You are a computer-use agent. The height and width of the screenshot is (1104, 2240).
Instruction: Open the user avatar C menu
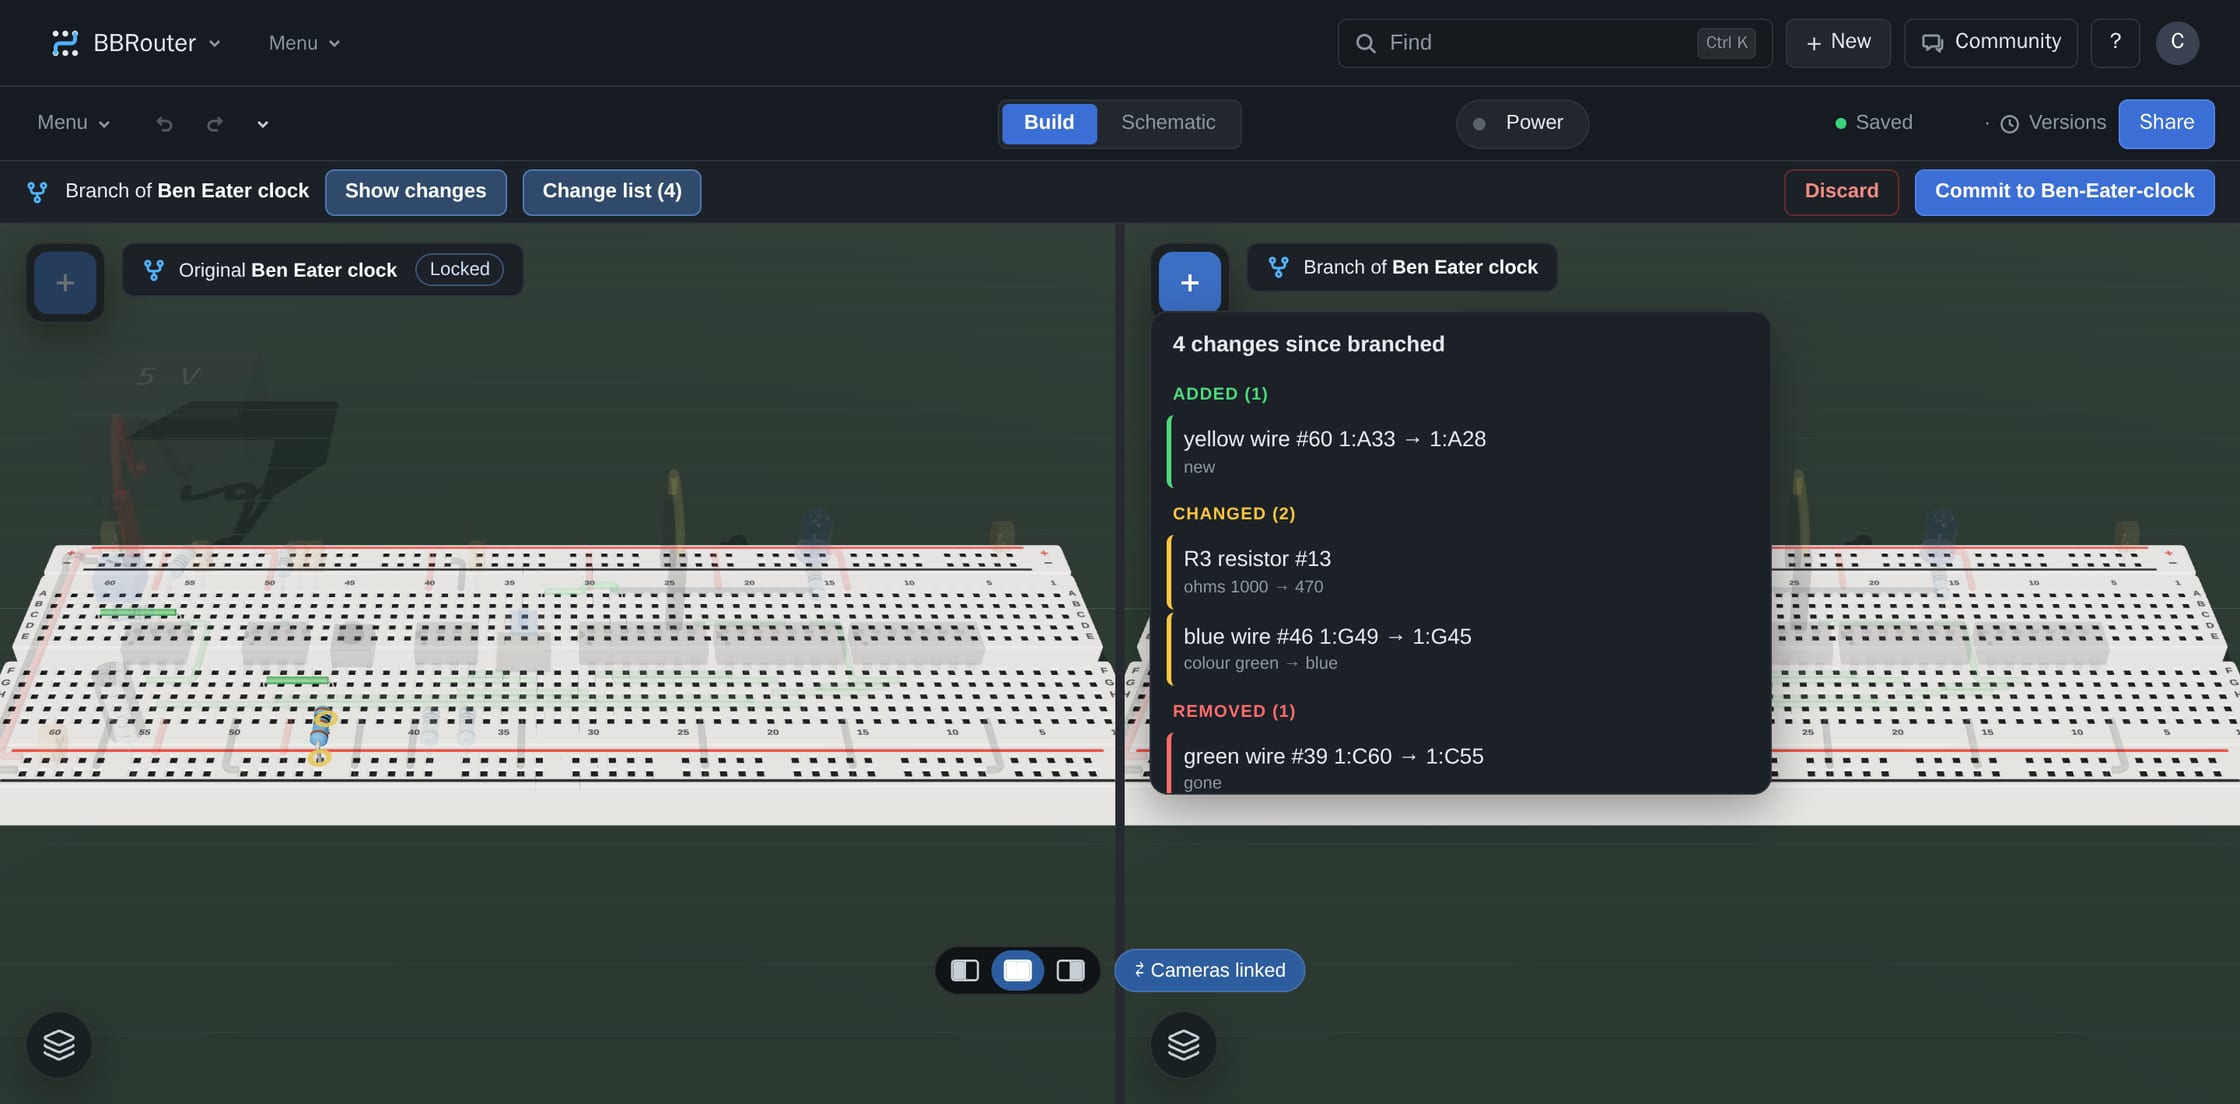coord(2176,43)
